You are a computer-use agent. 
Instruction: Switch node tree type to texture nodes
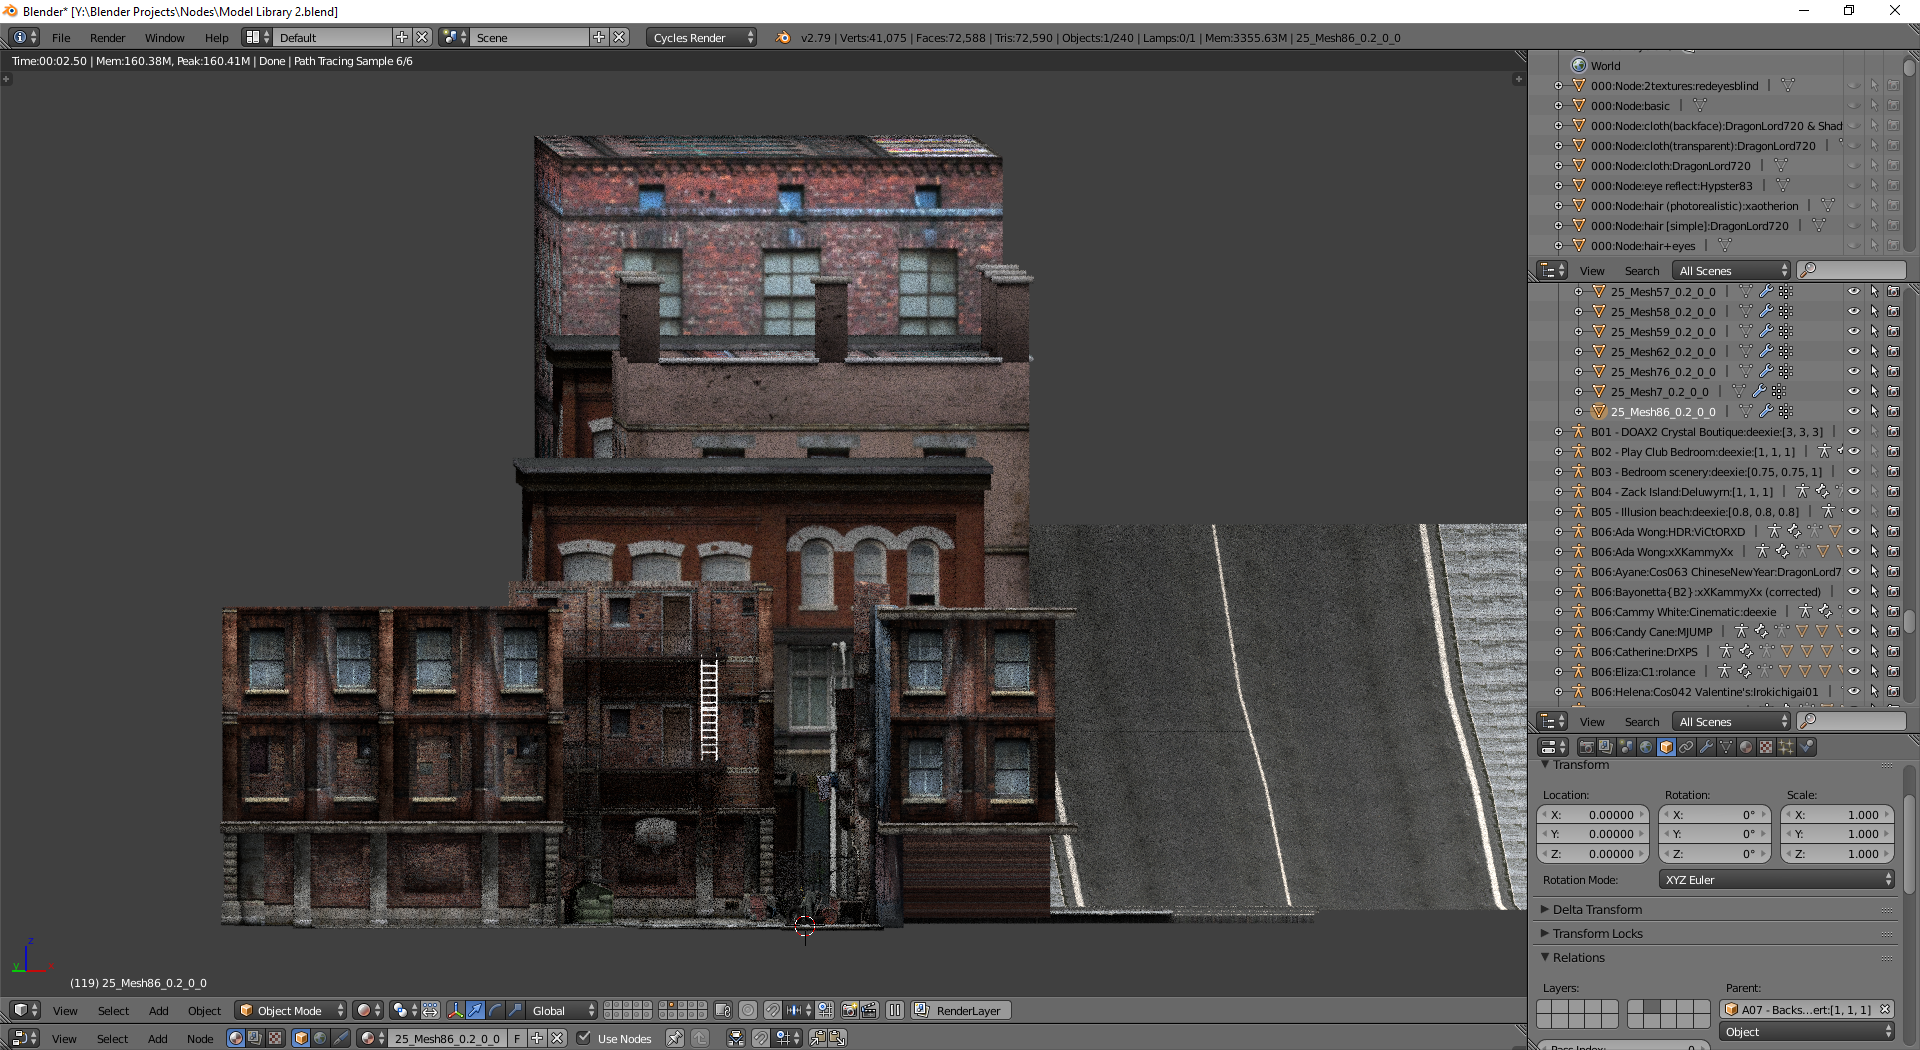275,1039
